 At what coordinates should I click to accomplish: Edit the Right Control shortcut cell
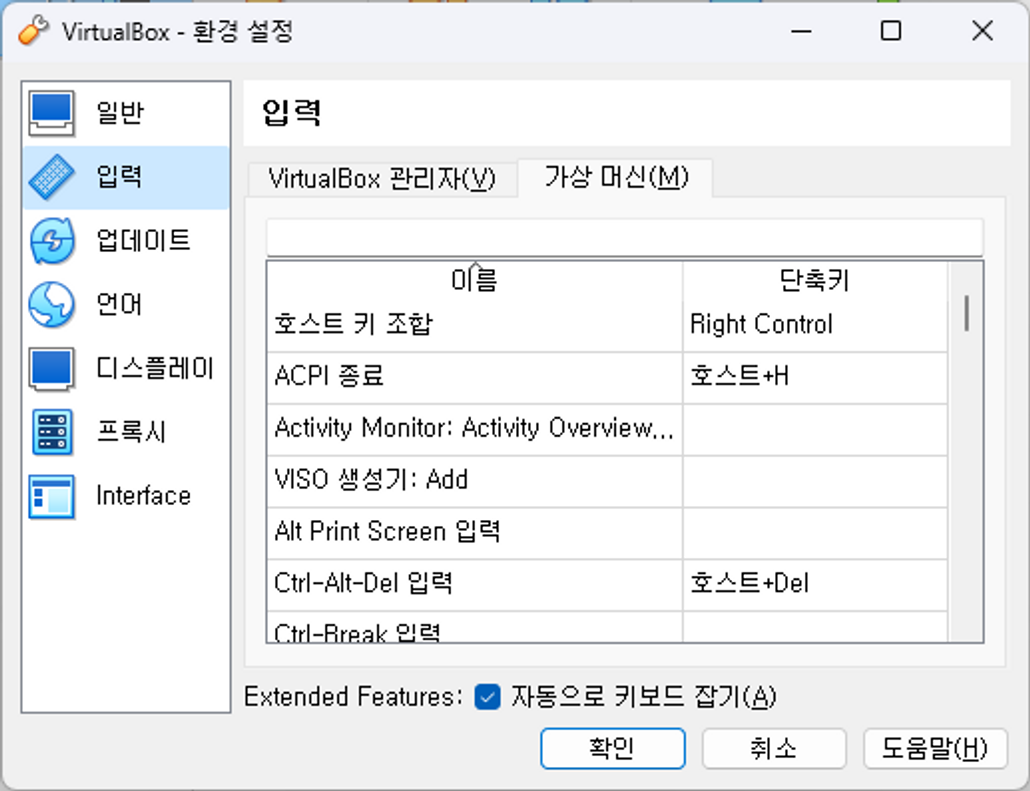click(815, 325)
